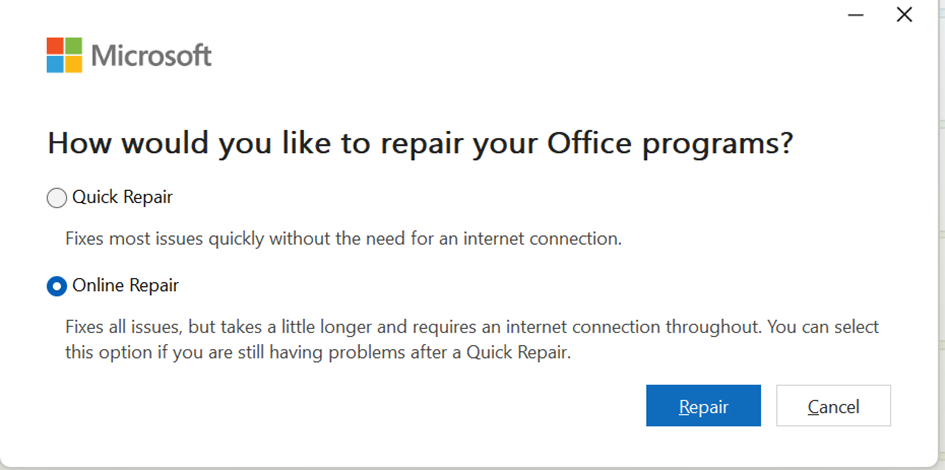Start the repair with the Repair button
The image size is (945, 470).
[x=703, y=406]
